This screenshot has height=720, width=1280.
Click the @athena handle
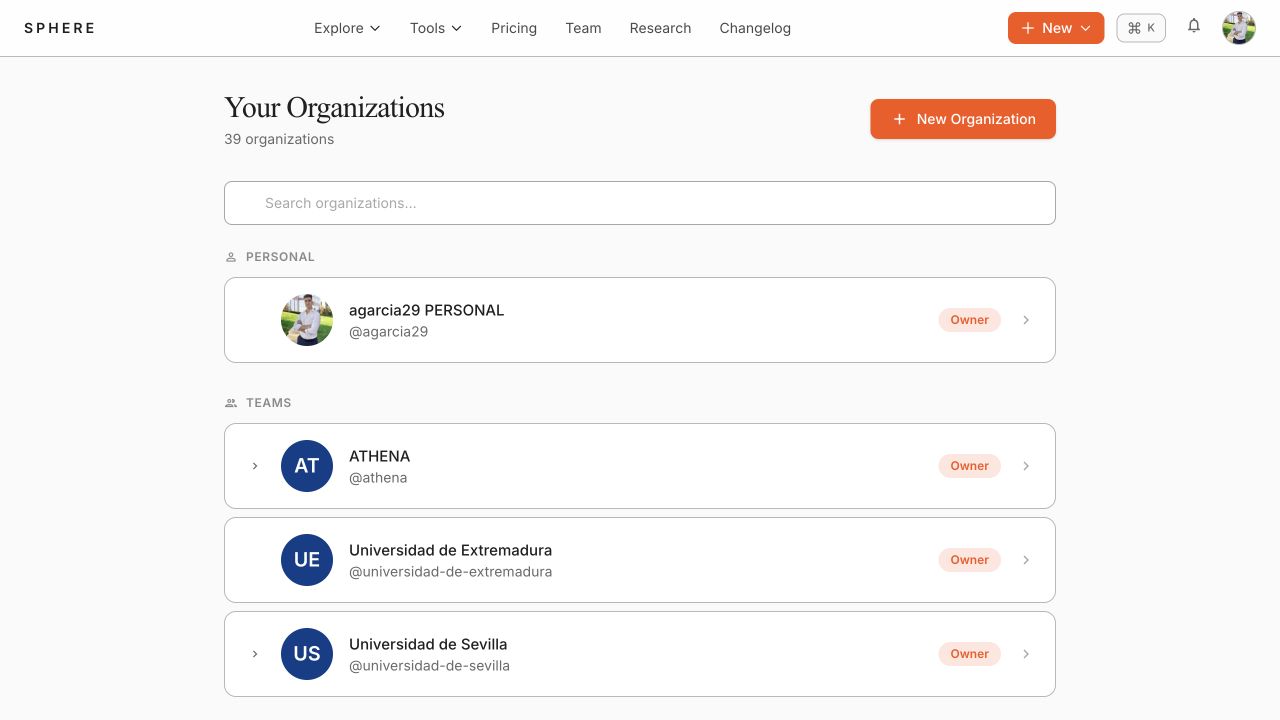click(x=378, y=478)
